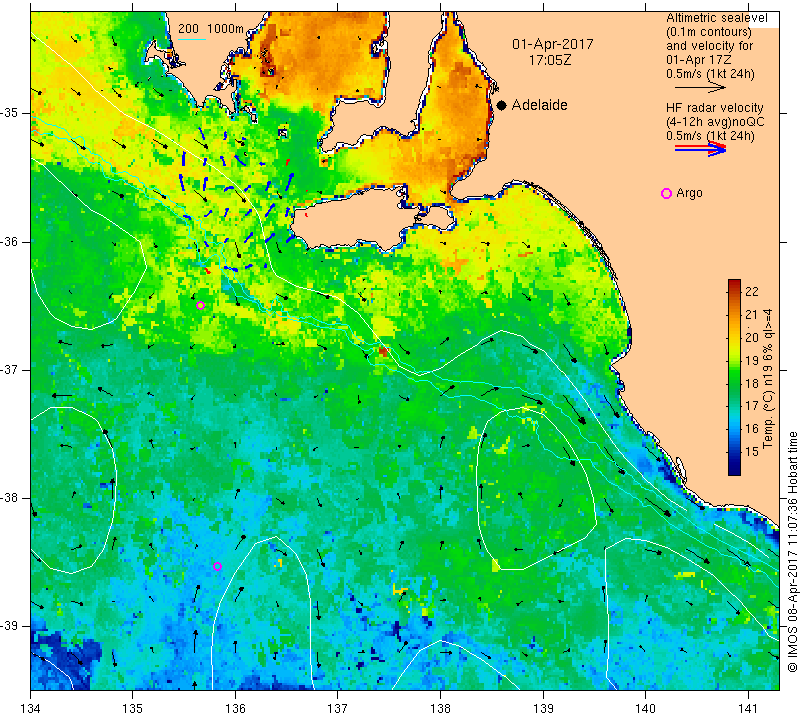The width and height of the screenshot is (800, 720).
Task: Click the magenta Argo legend circle
Action: (666, 193)
